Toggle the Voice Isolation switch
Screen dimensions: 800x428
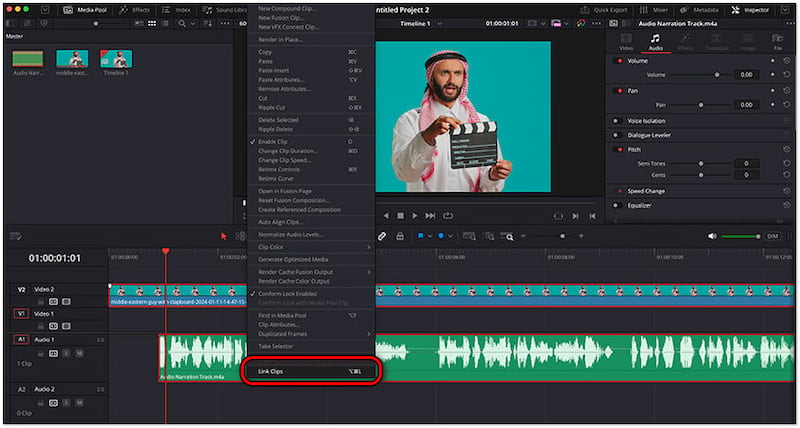618,120
